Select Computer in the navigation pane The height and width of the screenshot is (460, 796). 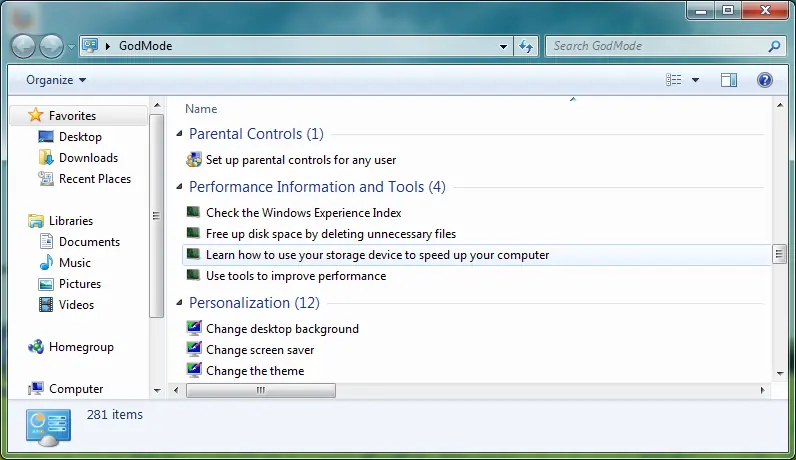pos(76,389)
